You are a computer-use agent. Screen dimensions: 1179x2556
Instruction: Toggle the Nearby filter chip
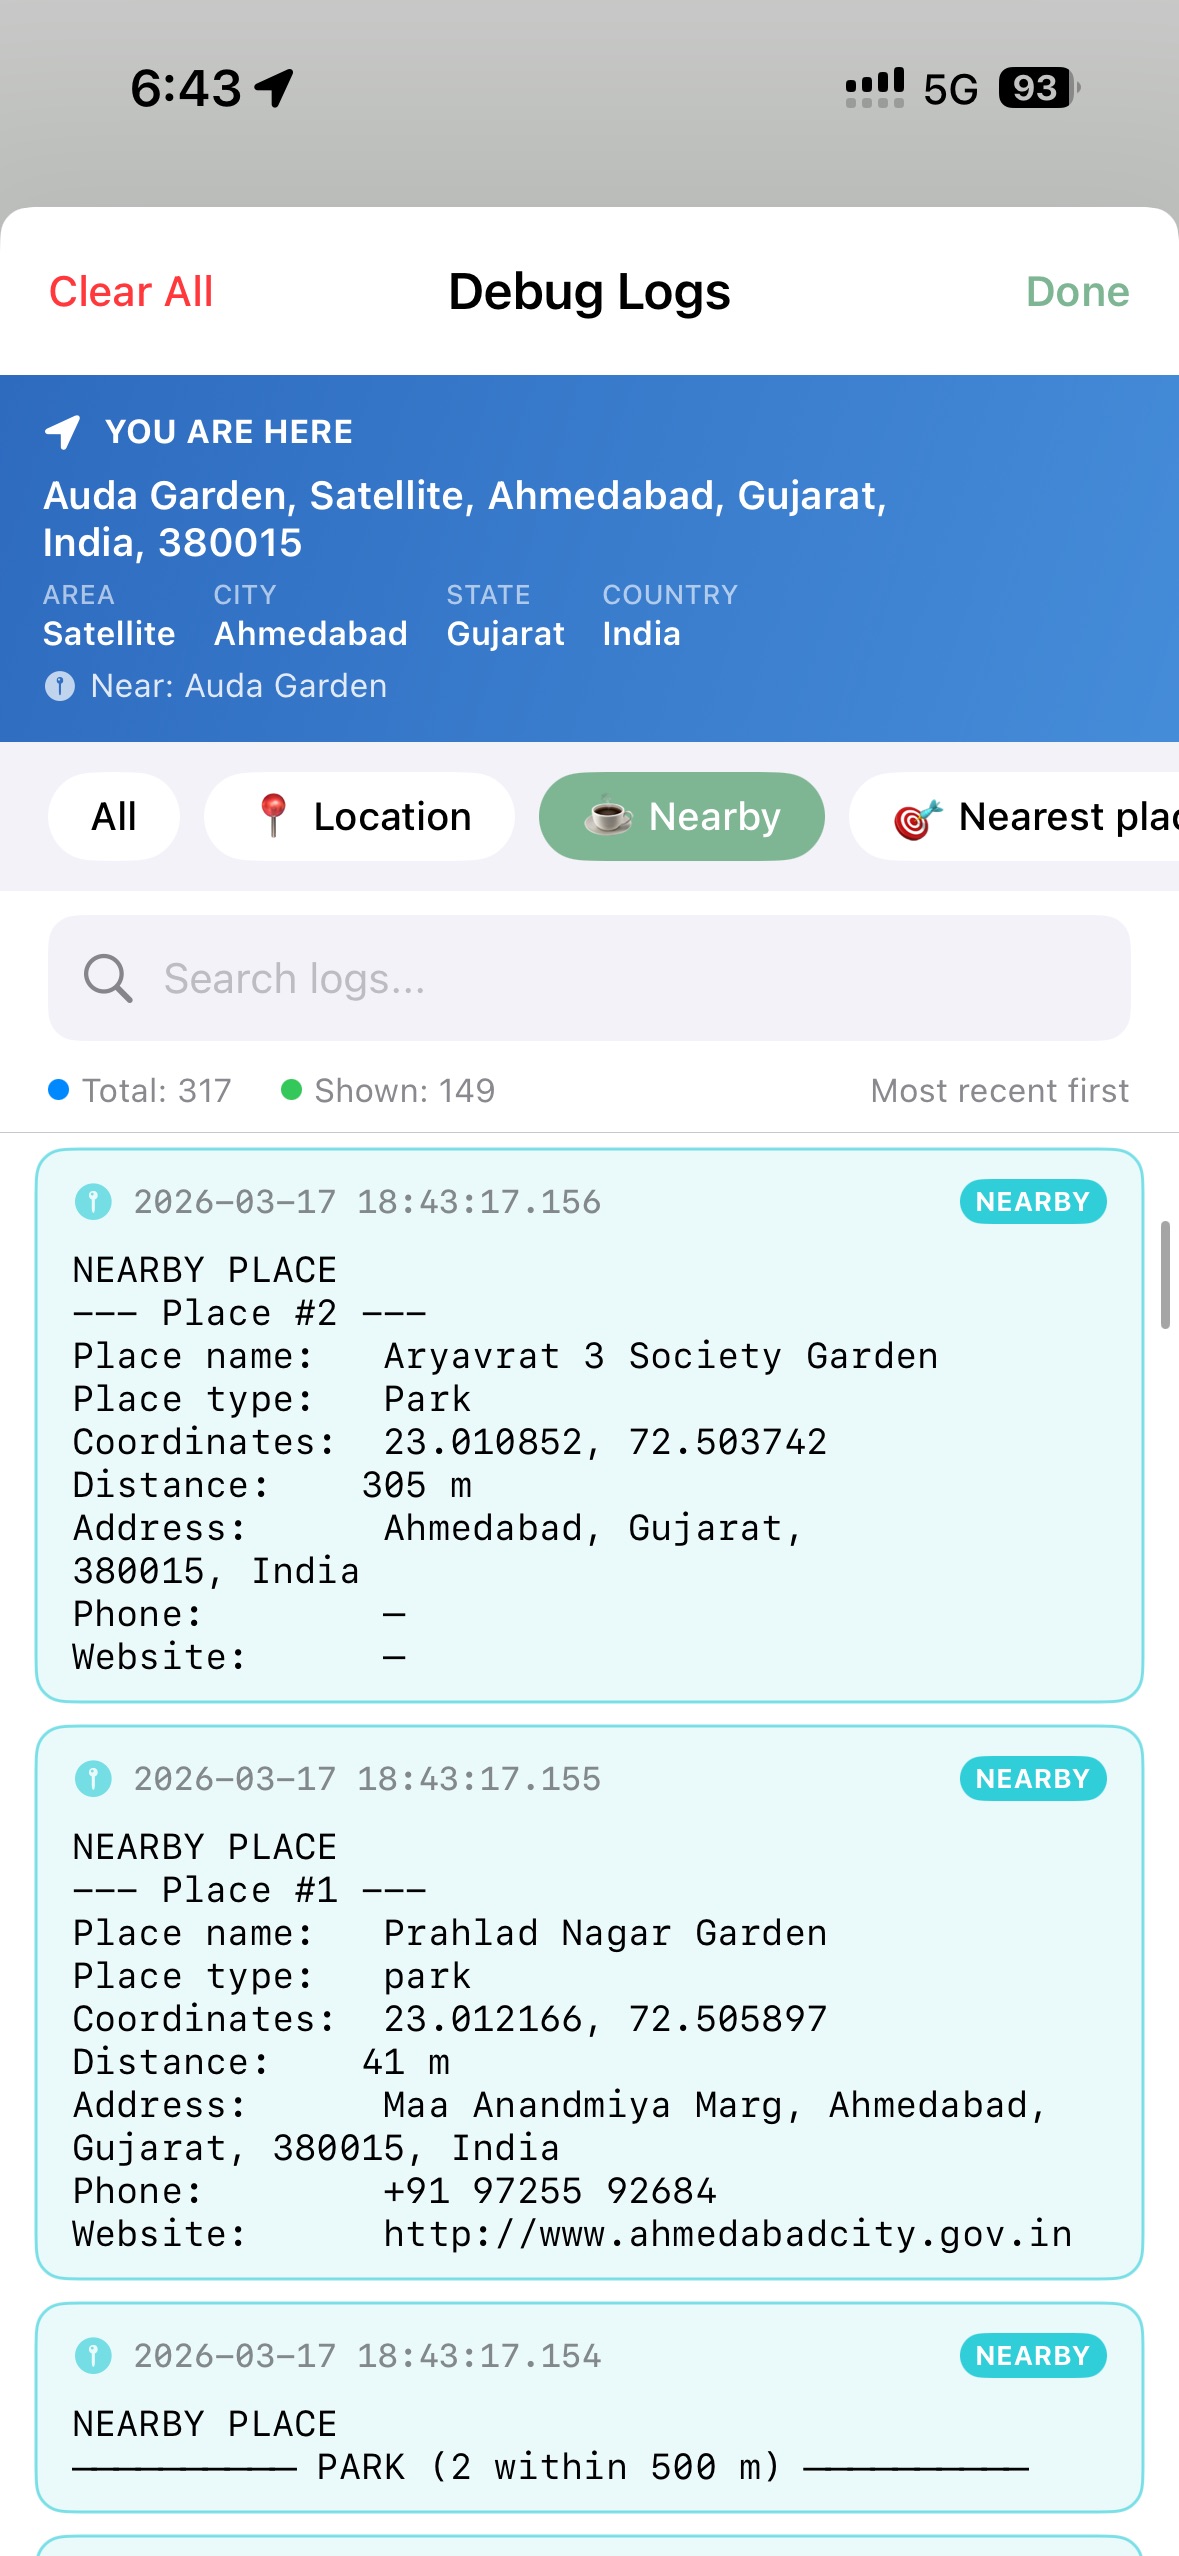point(681,816)
